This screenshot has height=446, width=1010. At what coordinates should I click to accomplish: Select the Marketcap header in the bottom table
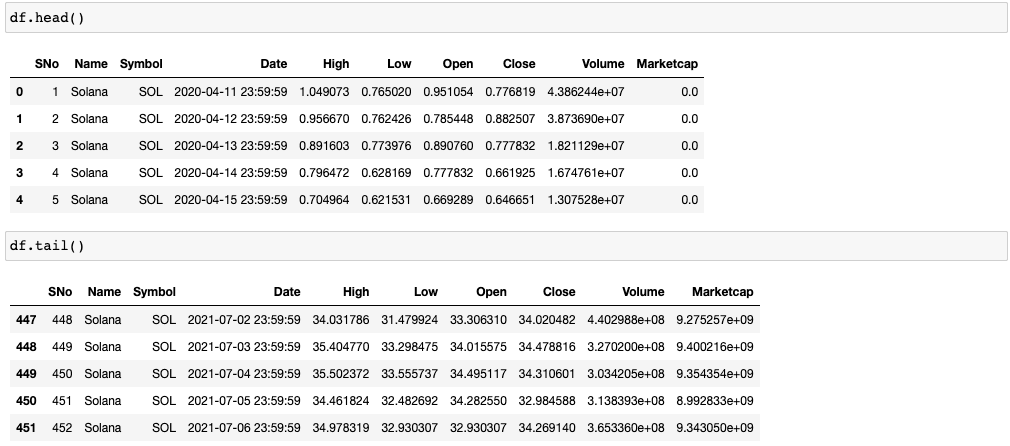pos(722,292)
